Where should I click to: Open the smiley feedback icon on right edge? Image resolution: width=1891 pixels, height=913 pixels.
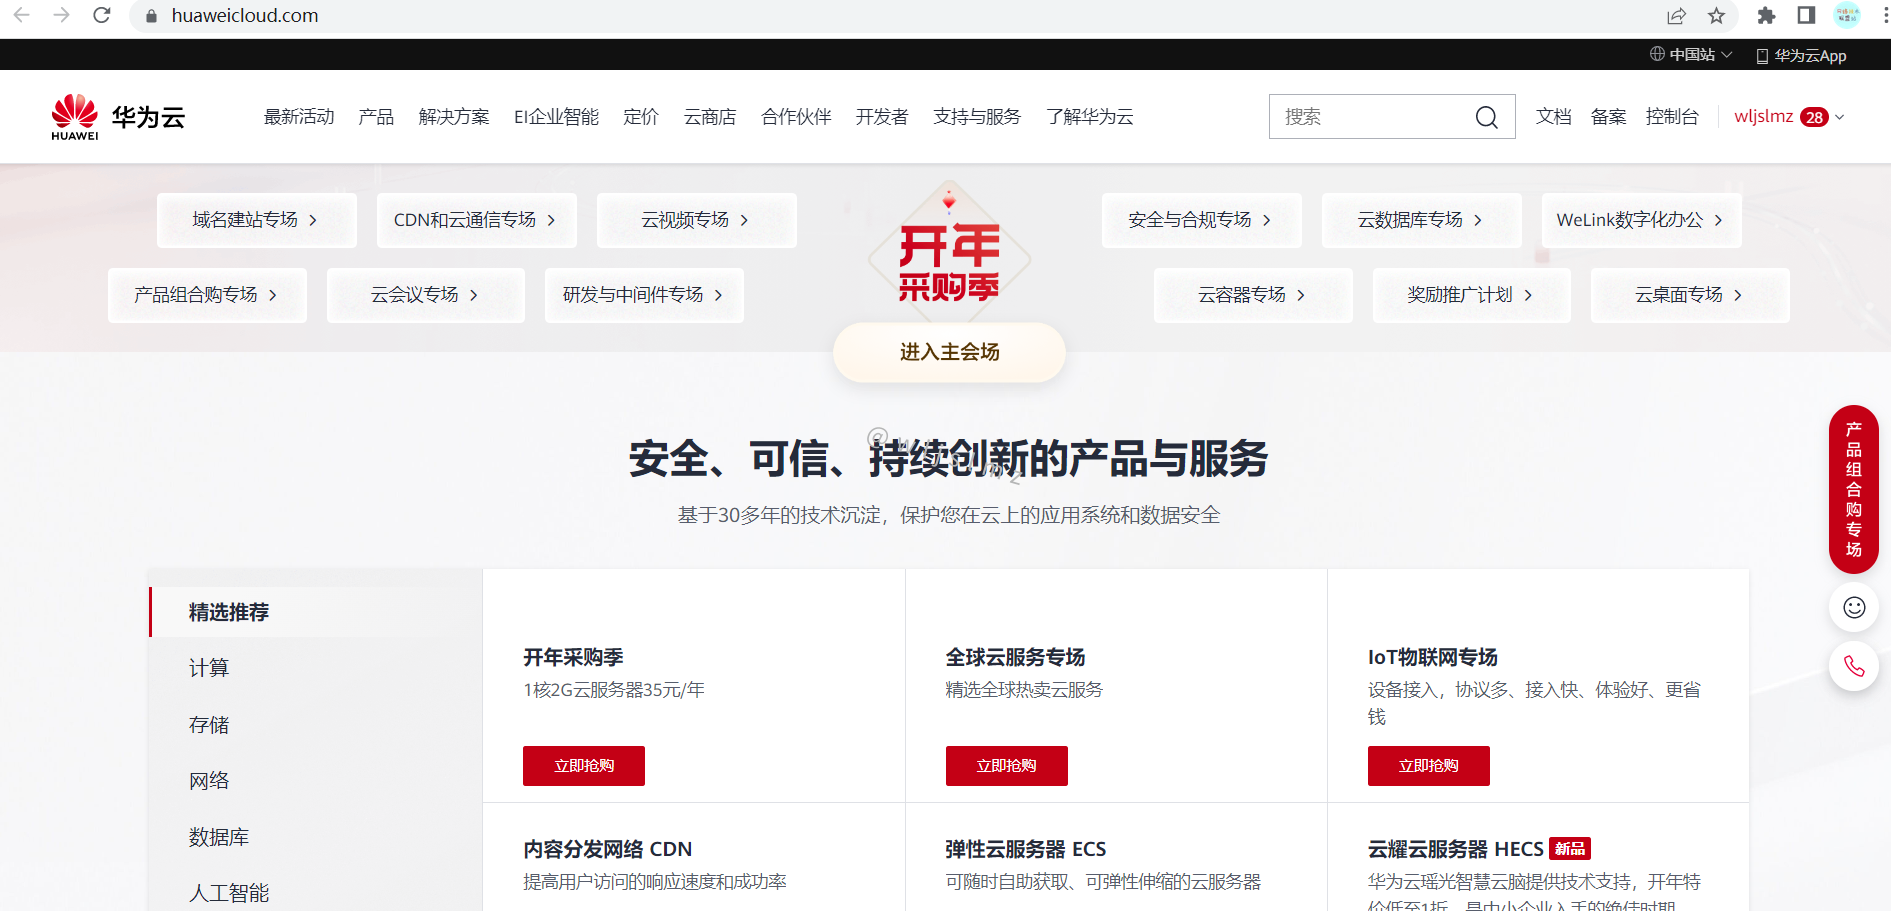click(x=1854, y=607)
